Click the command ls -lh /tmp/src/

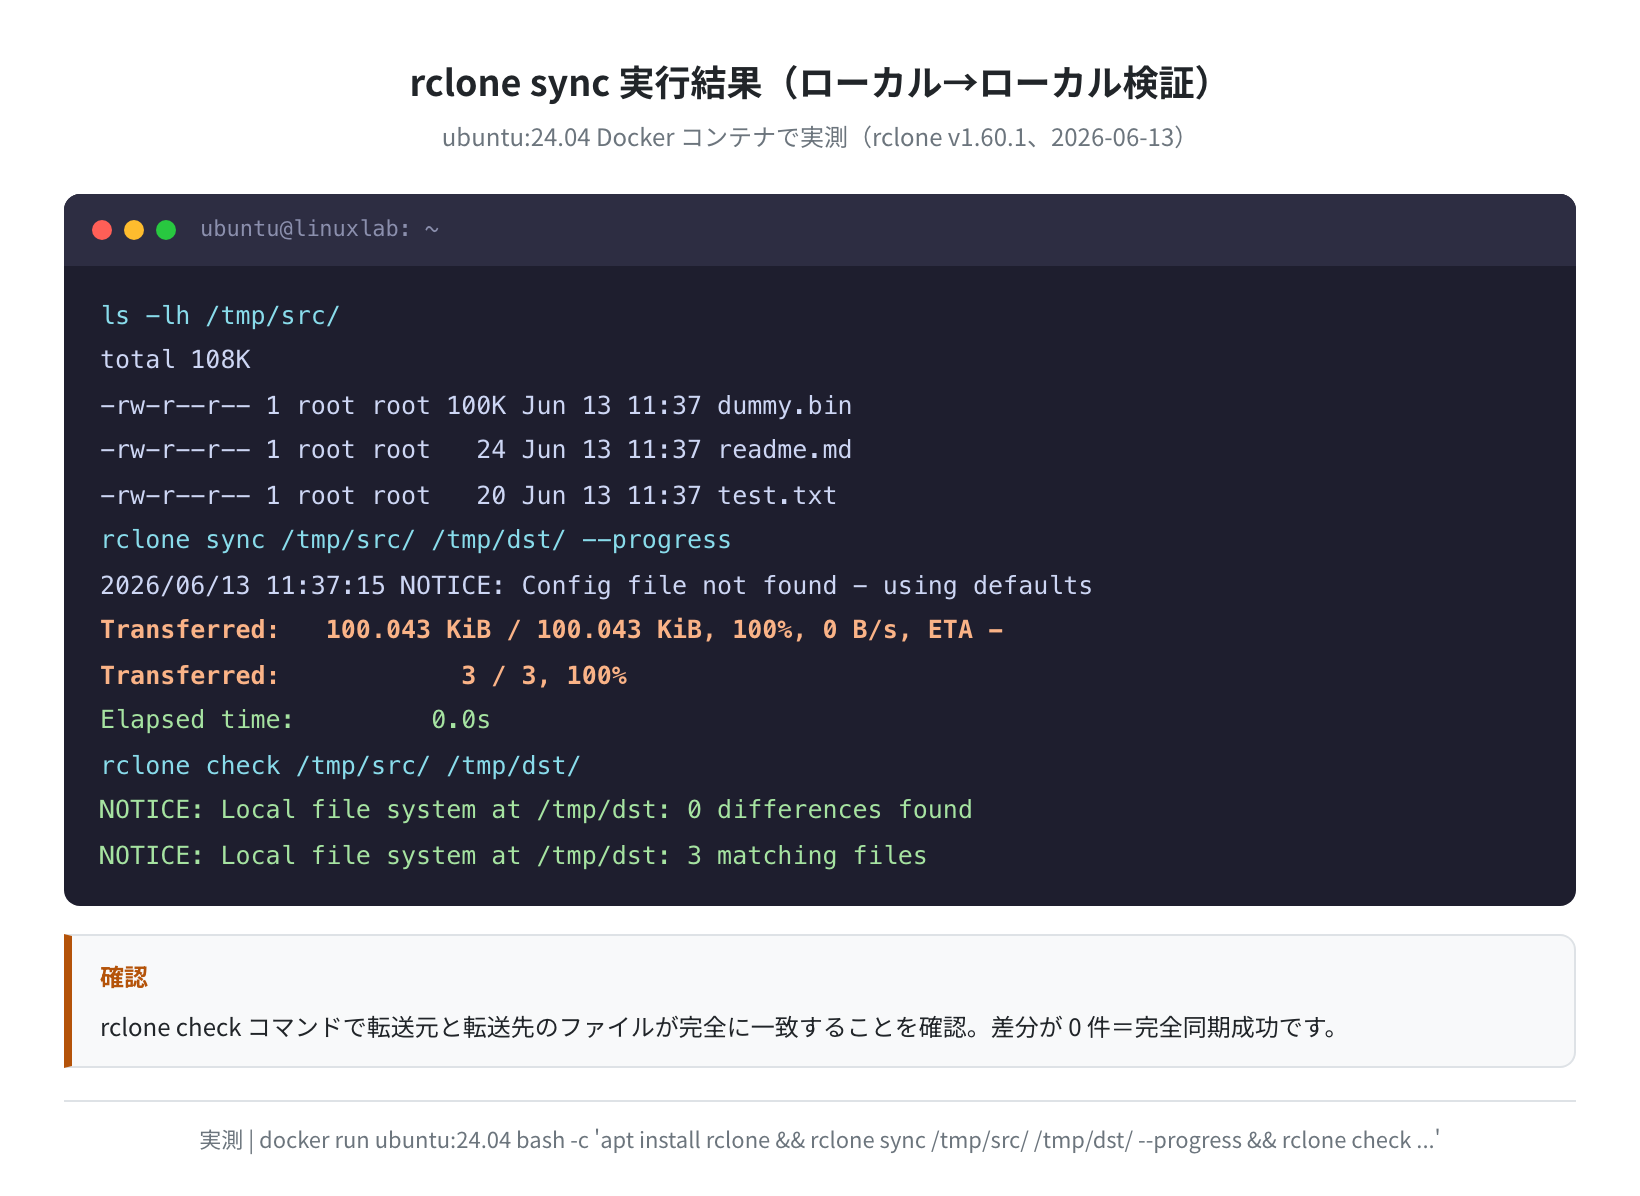[x=220, y=316]
